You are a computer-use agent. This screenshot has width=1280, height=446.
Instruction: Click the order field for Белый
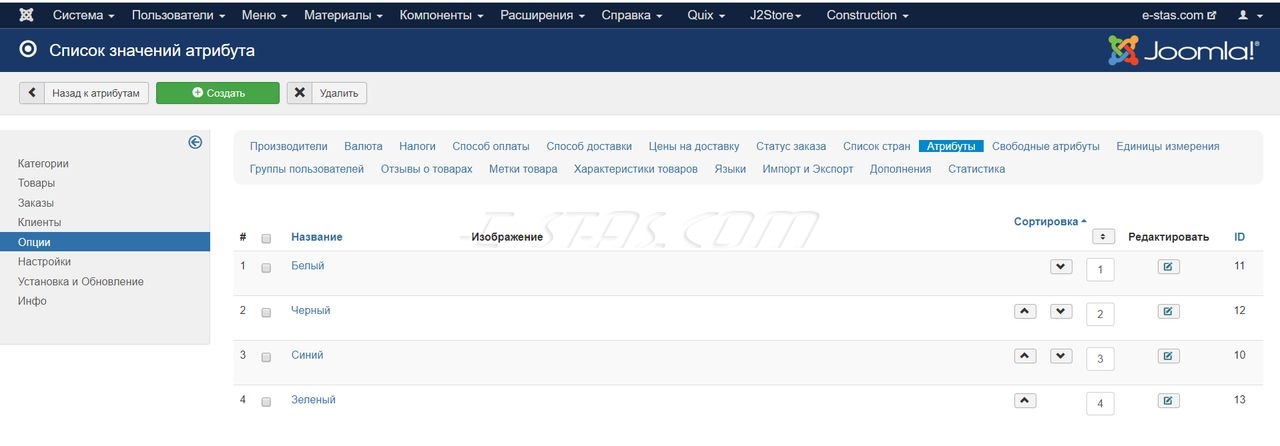[1100, 270]
